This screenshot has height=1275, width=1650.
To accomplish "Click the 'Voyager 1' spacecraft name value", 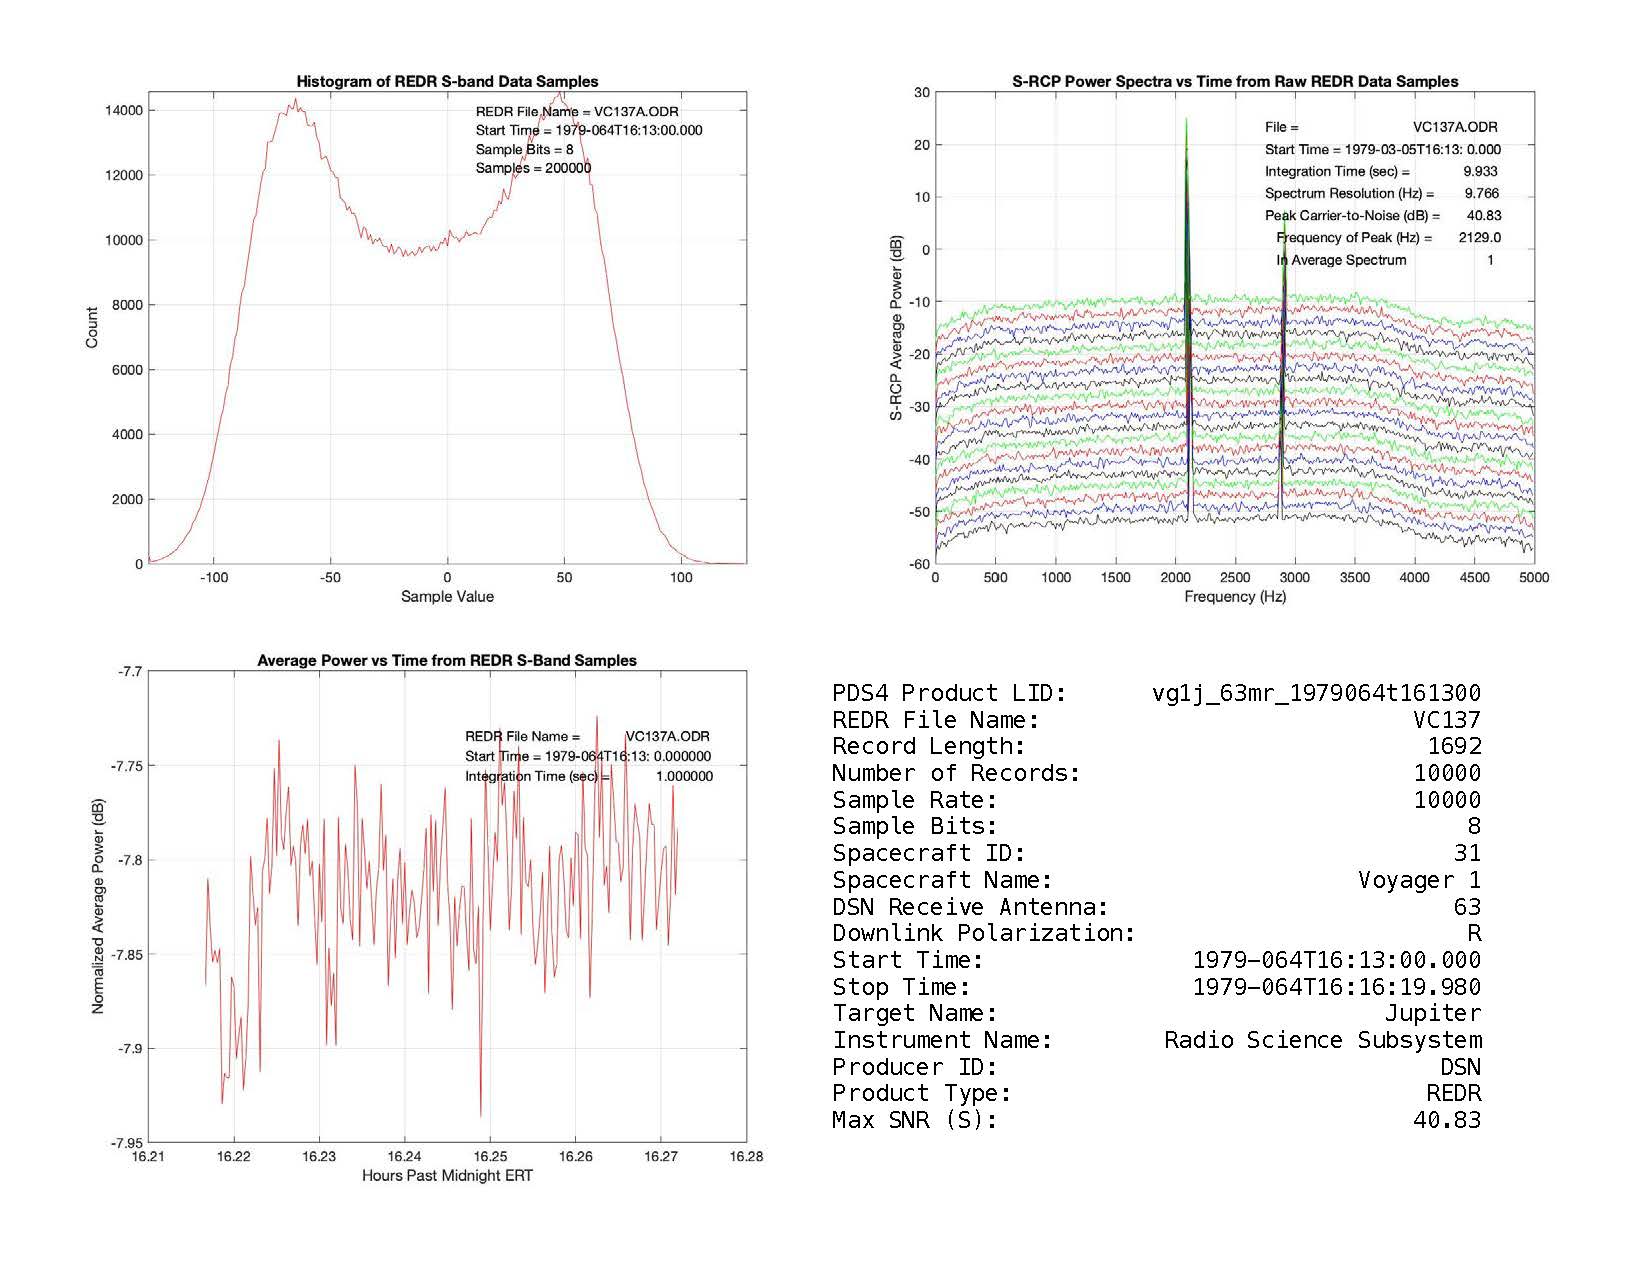I will 1419,880.
